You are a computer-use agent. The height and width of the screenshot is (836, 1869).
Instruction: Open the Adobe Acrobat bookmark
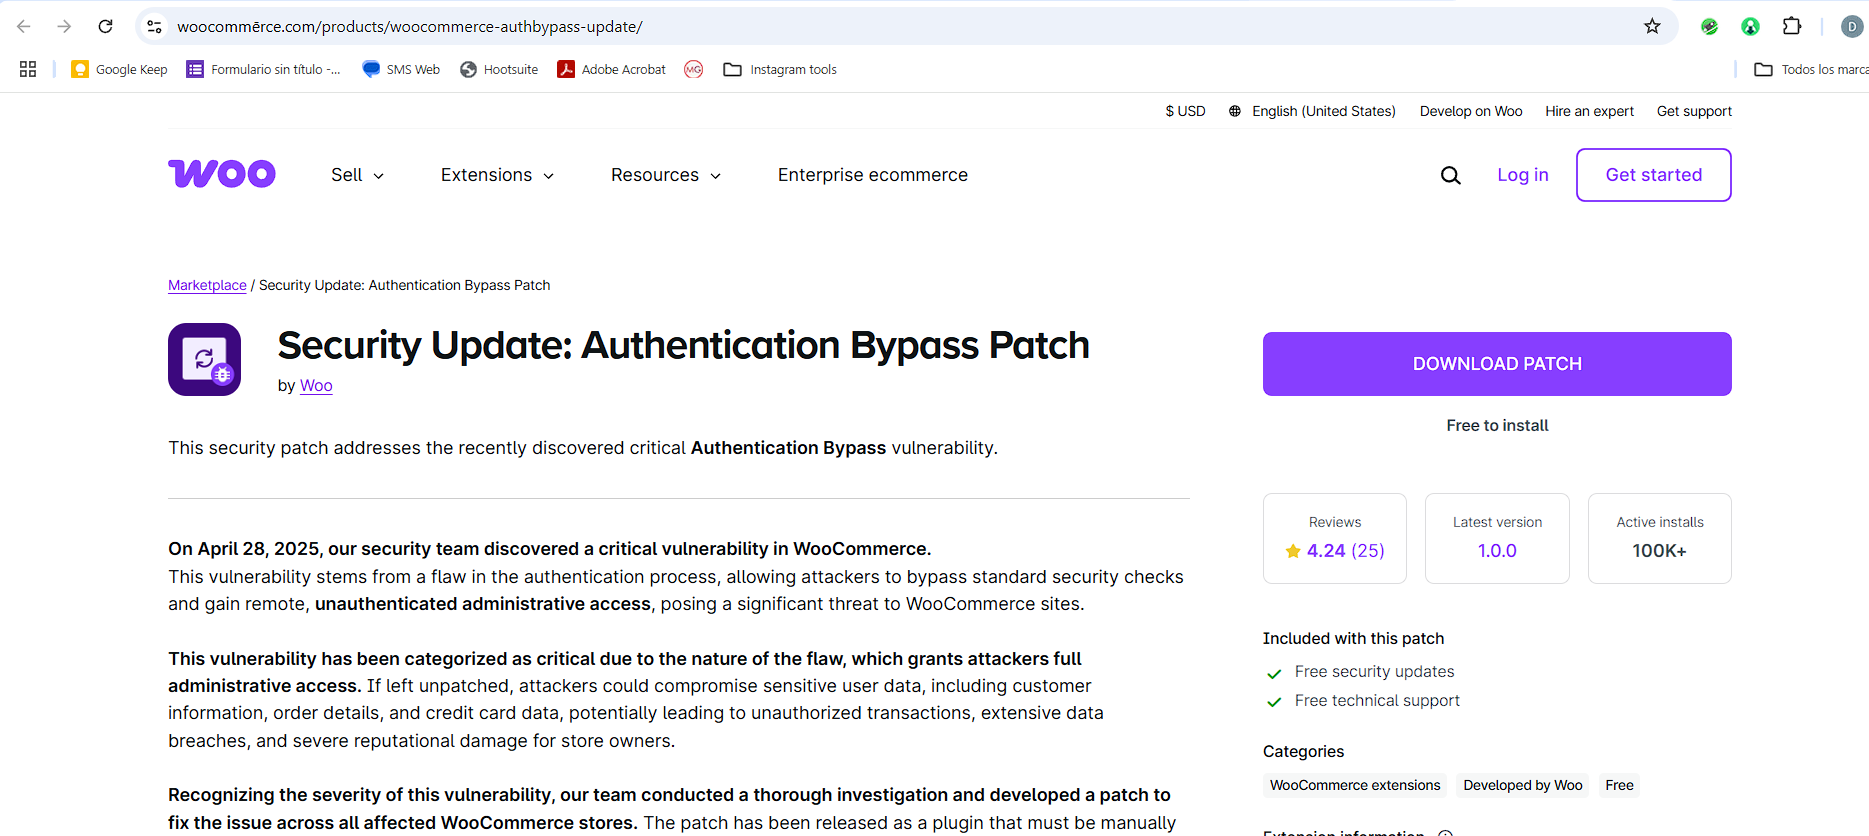(611, 69)
